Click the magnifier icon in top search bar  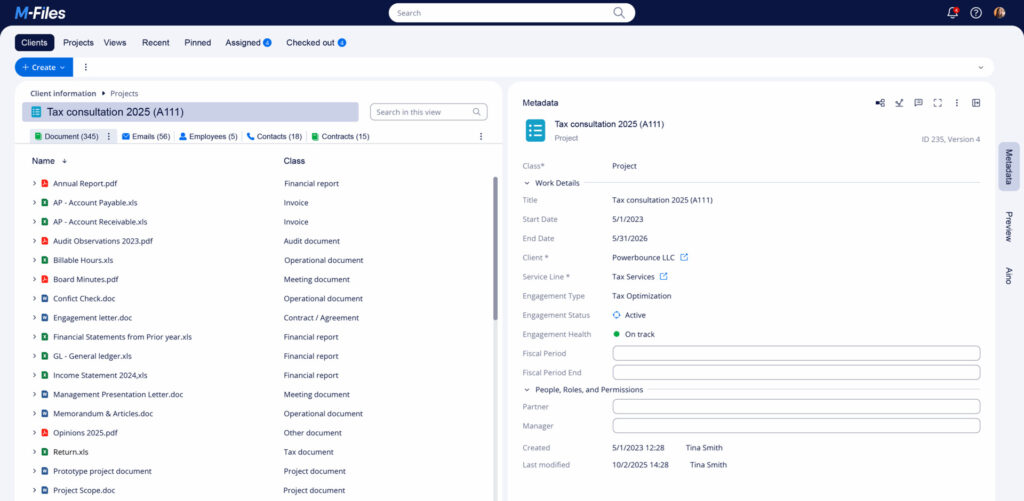point(619,13)
